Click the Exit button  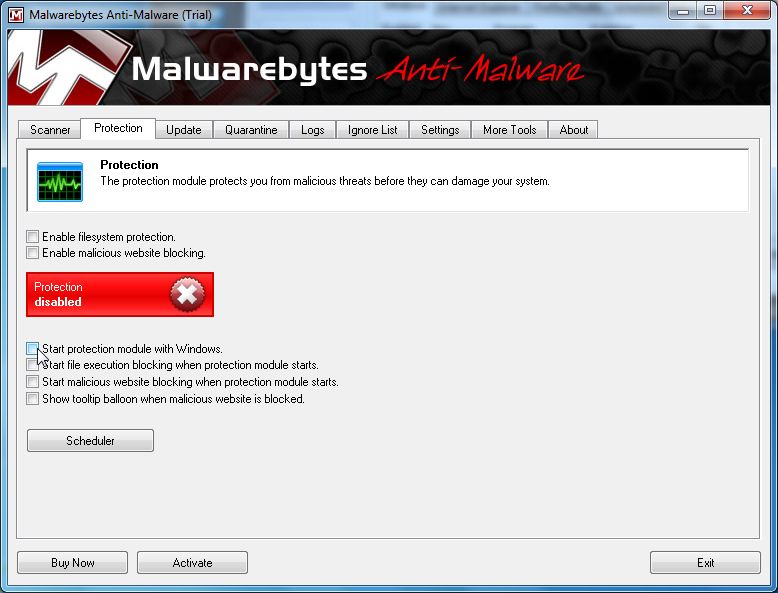pyautogui.click(x=705, y=563)
